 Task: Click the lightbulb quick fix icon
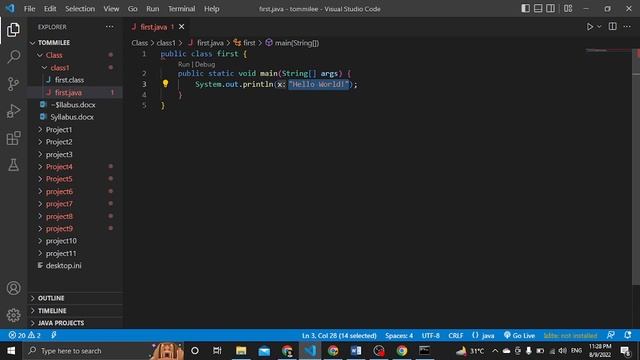(x=165, y=84)
